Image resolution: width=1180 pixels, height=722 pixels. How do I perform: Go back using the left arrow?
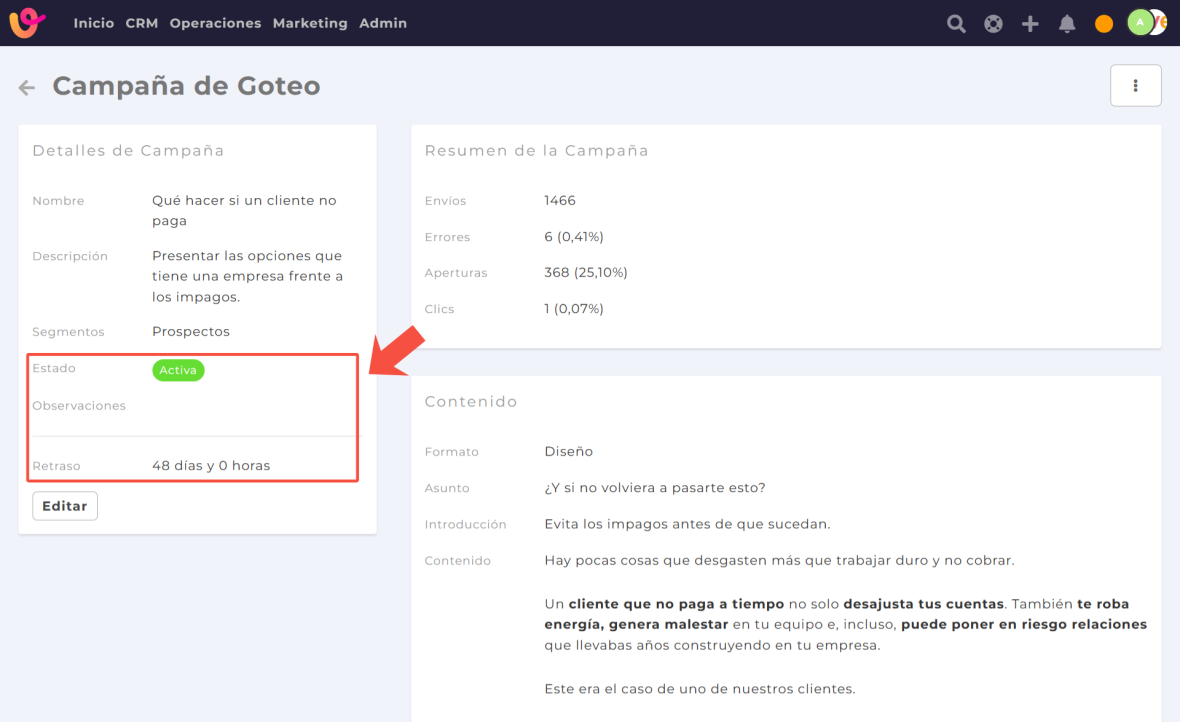(x=27, y=88)
